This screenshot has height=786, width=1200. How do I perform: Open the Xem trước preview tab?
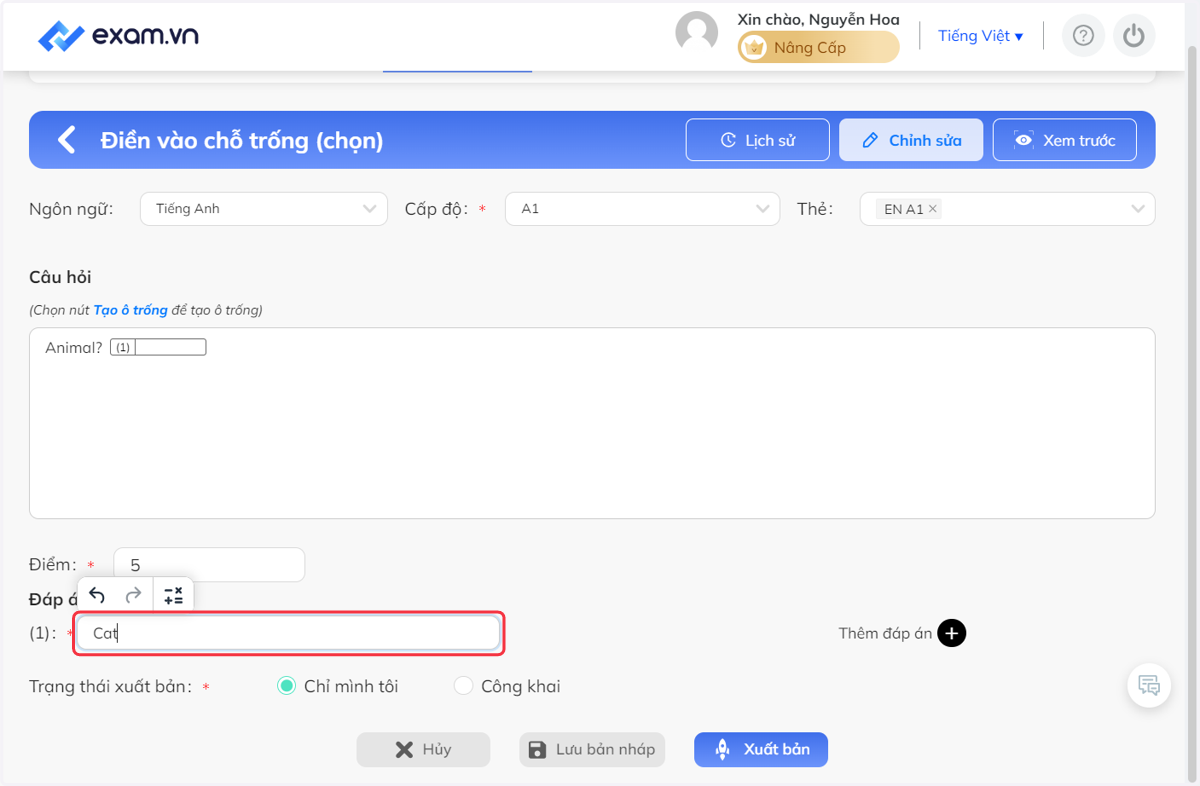(1065, 140)
